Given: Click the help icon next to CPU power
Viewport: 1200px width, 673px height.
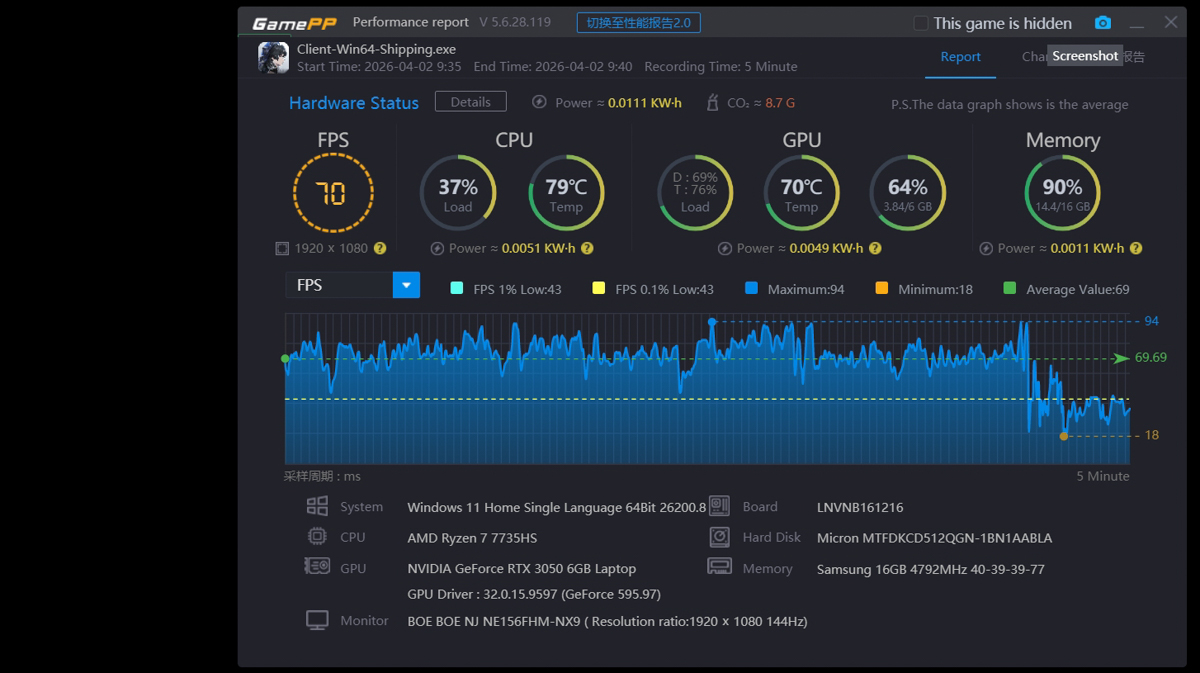Looking at the screenshot, I should [x=587, y=248].
